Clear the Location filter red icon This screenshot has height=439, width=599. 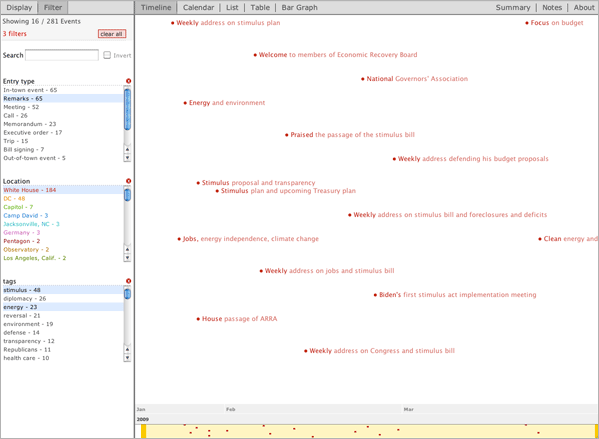[128, 181]
